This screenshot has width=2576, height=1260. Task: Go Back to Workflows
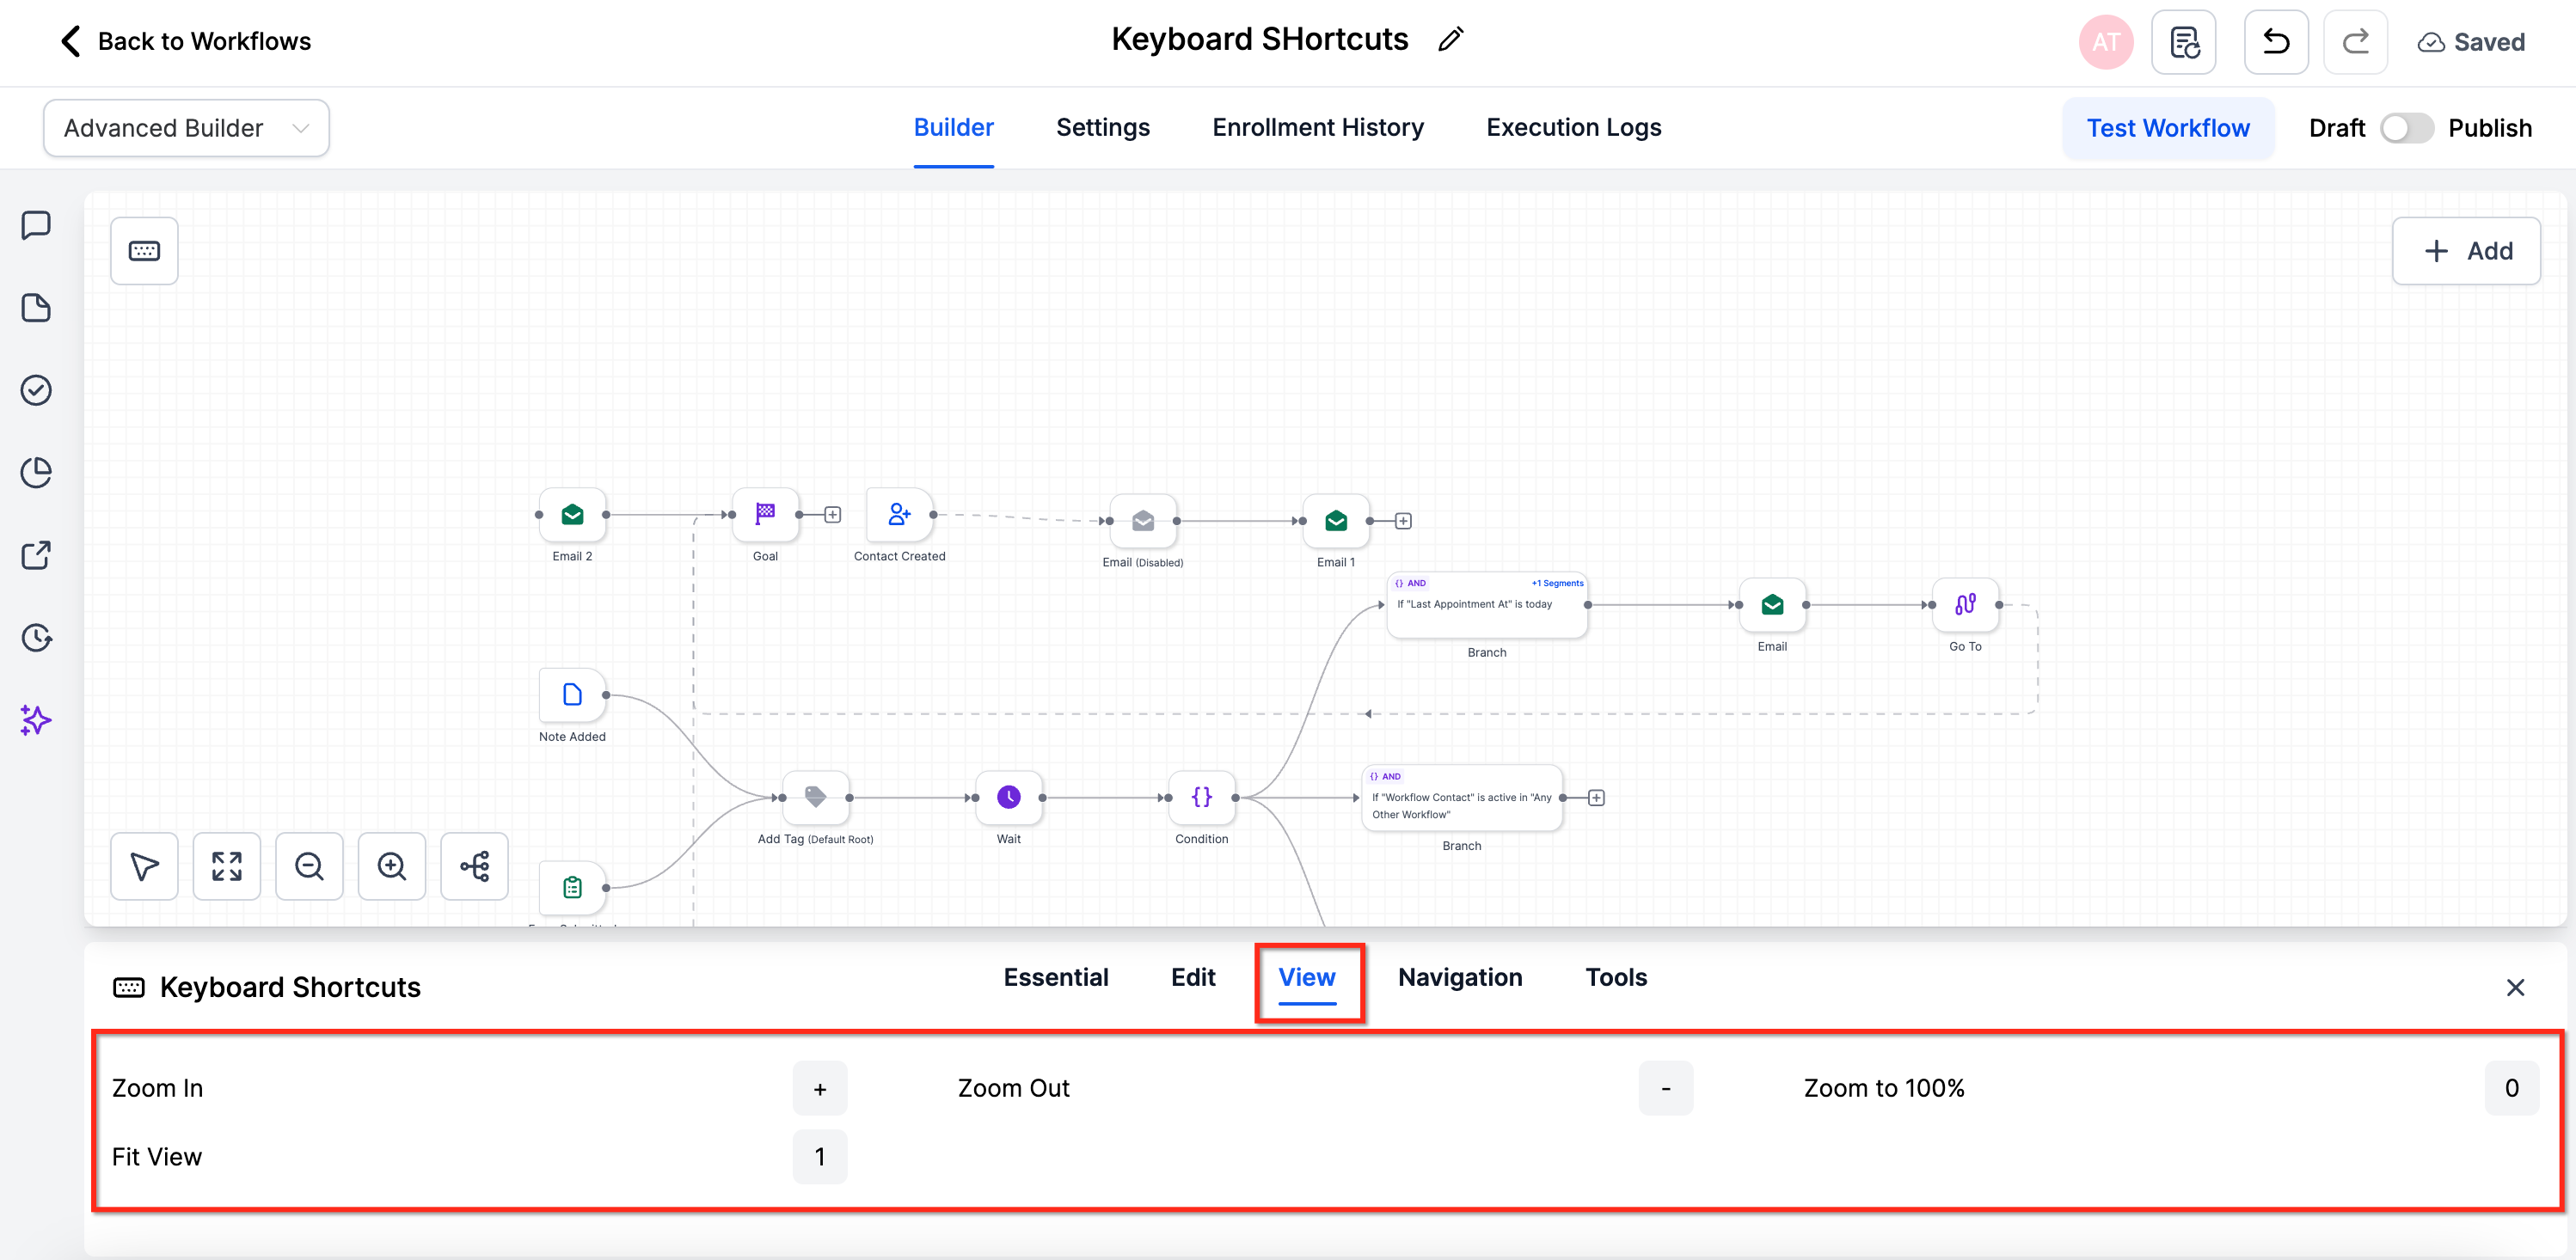tap(186, 41)
